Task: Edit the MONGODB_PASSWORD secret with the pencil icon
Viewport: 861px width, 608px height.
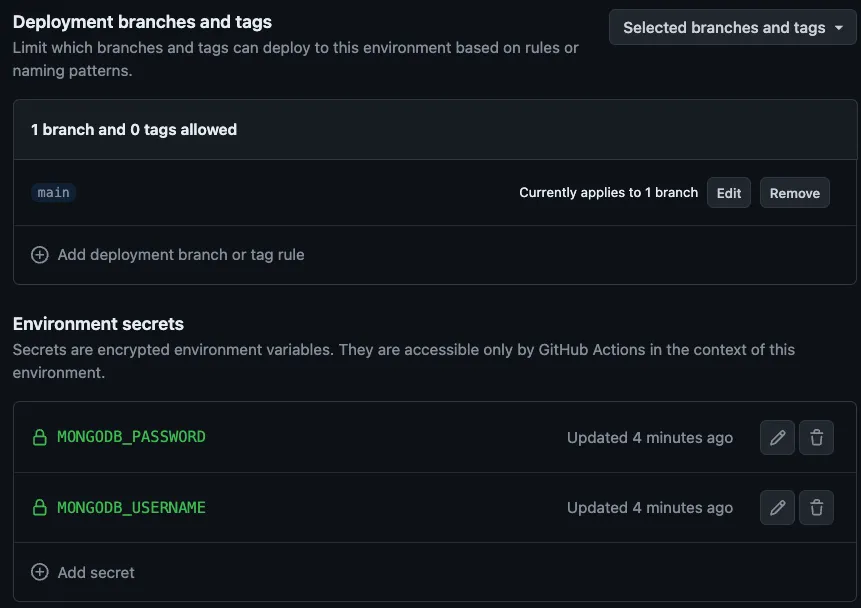Action: [777, 438]
